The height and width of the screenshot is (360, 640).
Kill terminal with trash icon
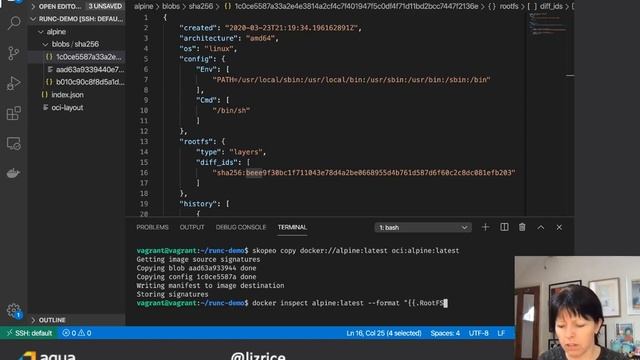(x=522, y=227)
